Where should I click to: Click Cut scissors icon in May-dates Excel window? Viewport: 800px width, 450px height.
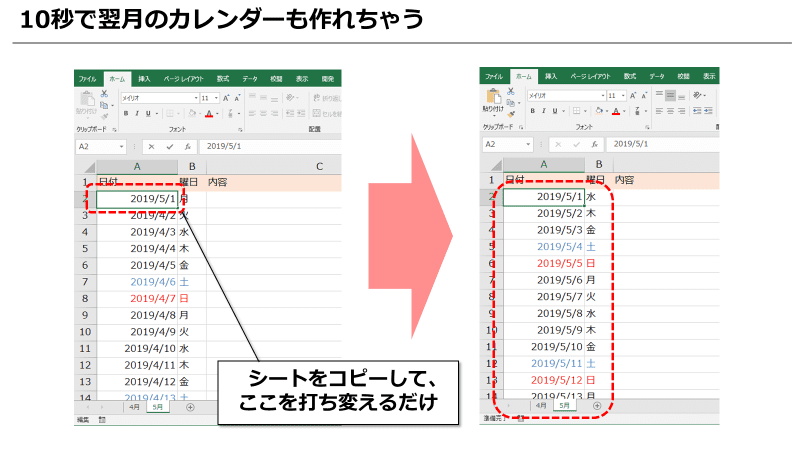point(511,91)
